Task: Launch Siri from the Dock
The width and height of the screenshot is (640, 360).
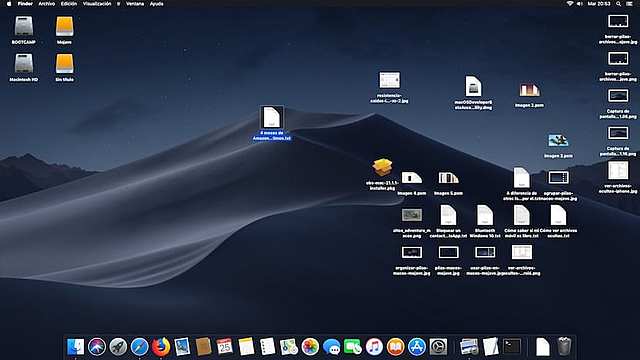Action: click(97, 347)
